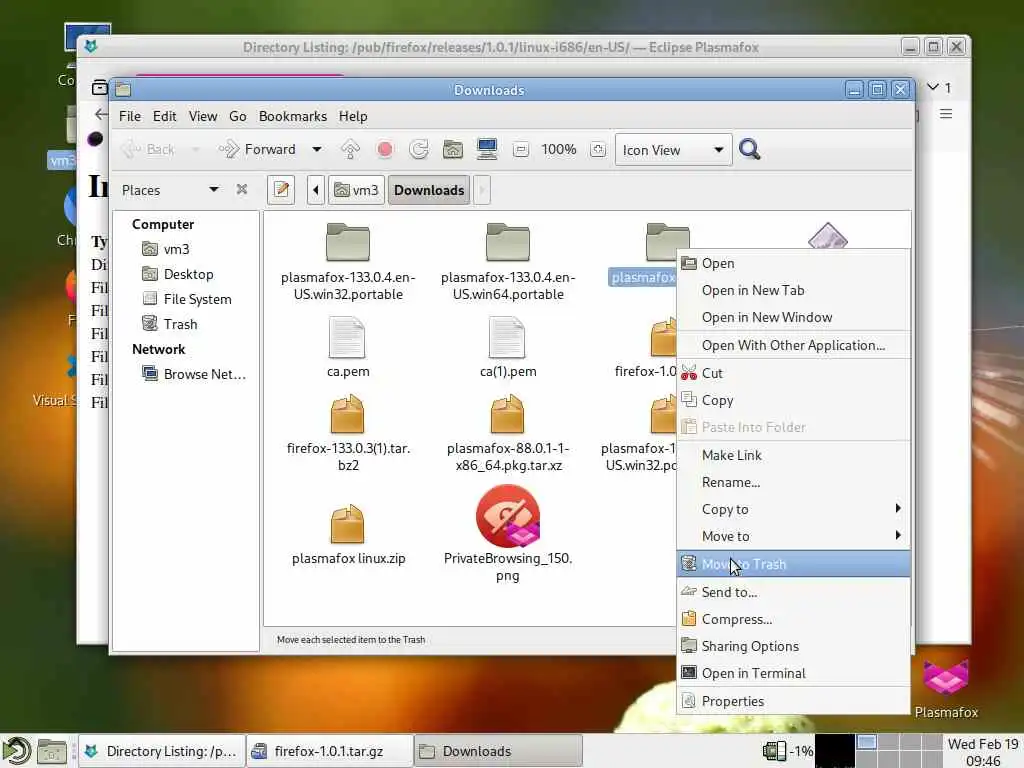
Task: Choose Open in Terminal
Action: click(793, 673)
